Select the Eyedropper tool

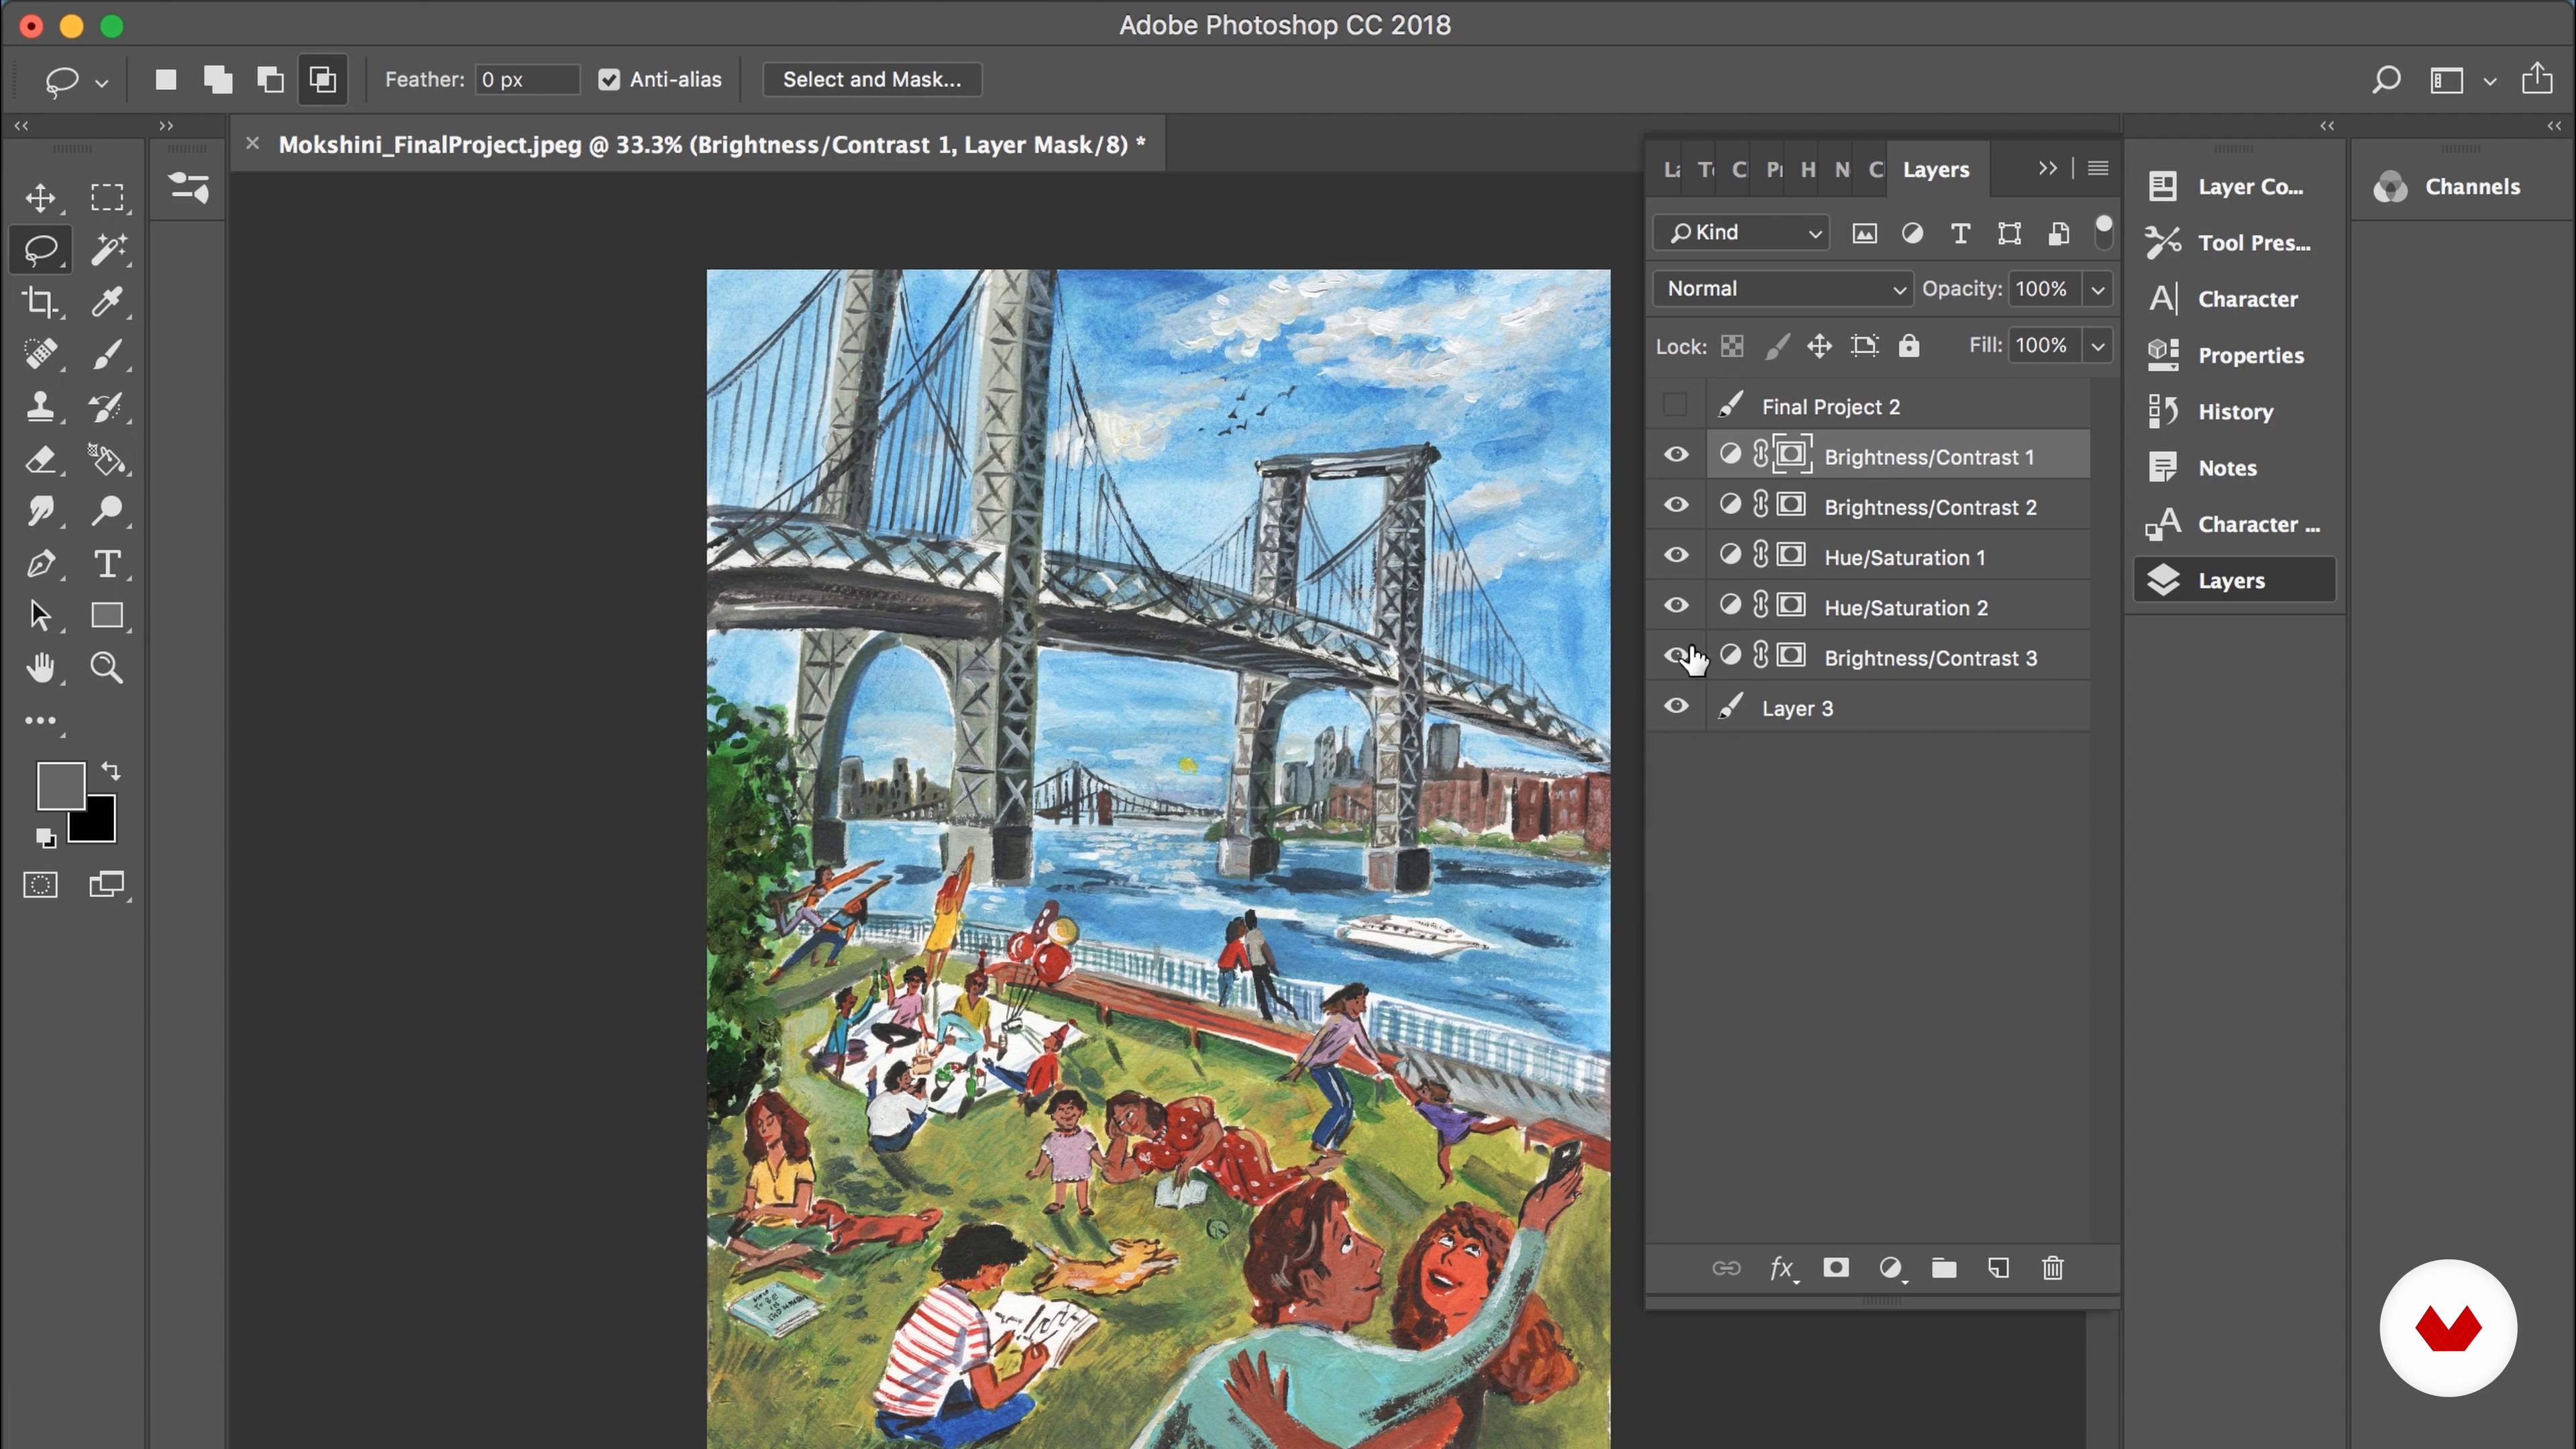(107, 301)
